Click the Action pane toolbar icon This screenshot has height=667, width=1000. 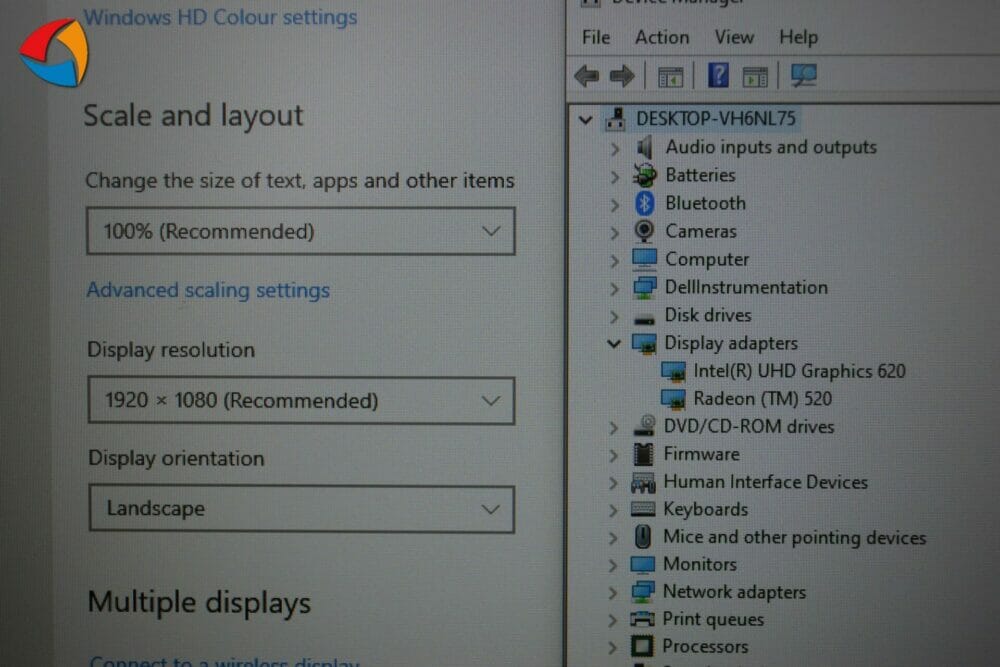755,77
